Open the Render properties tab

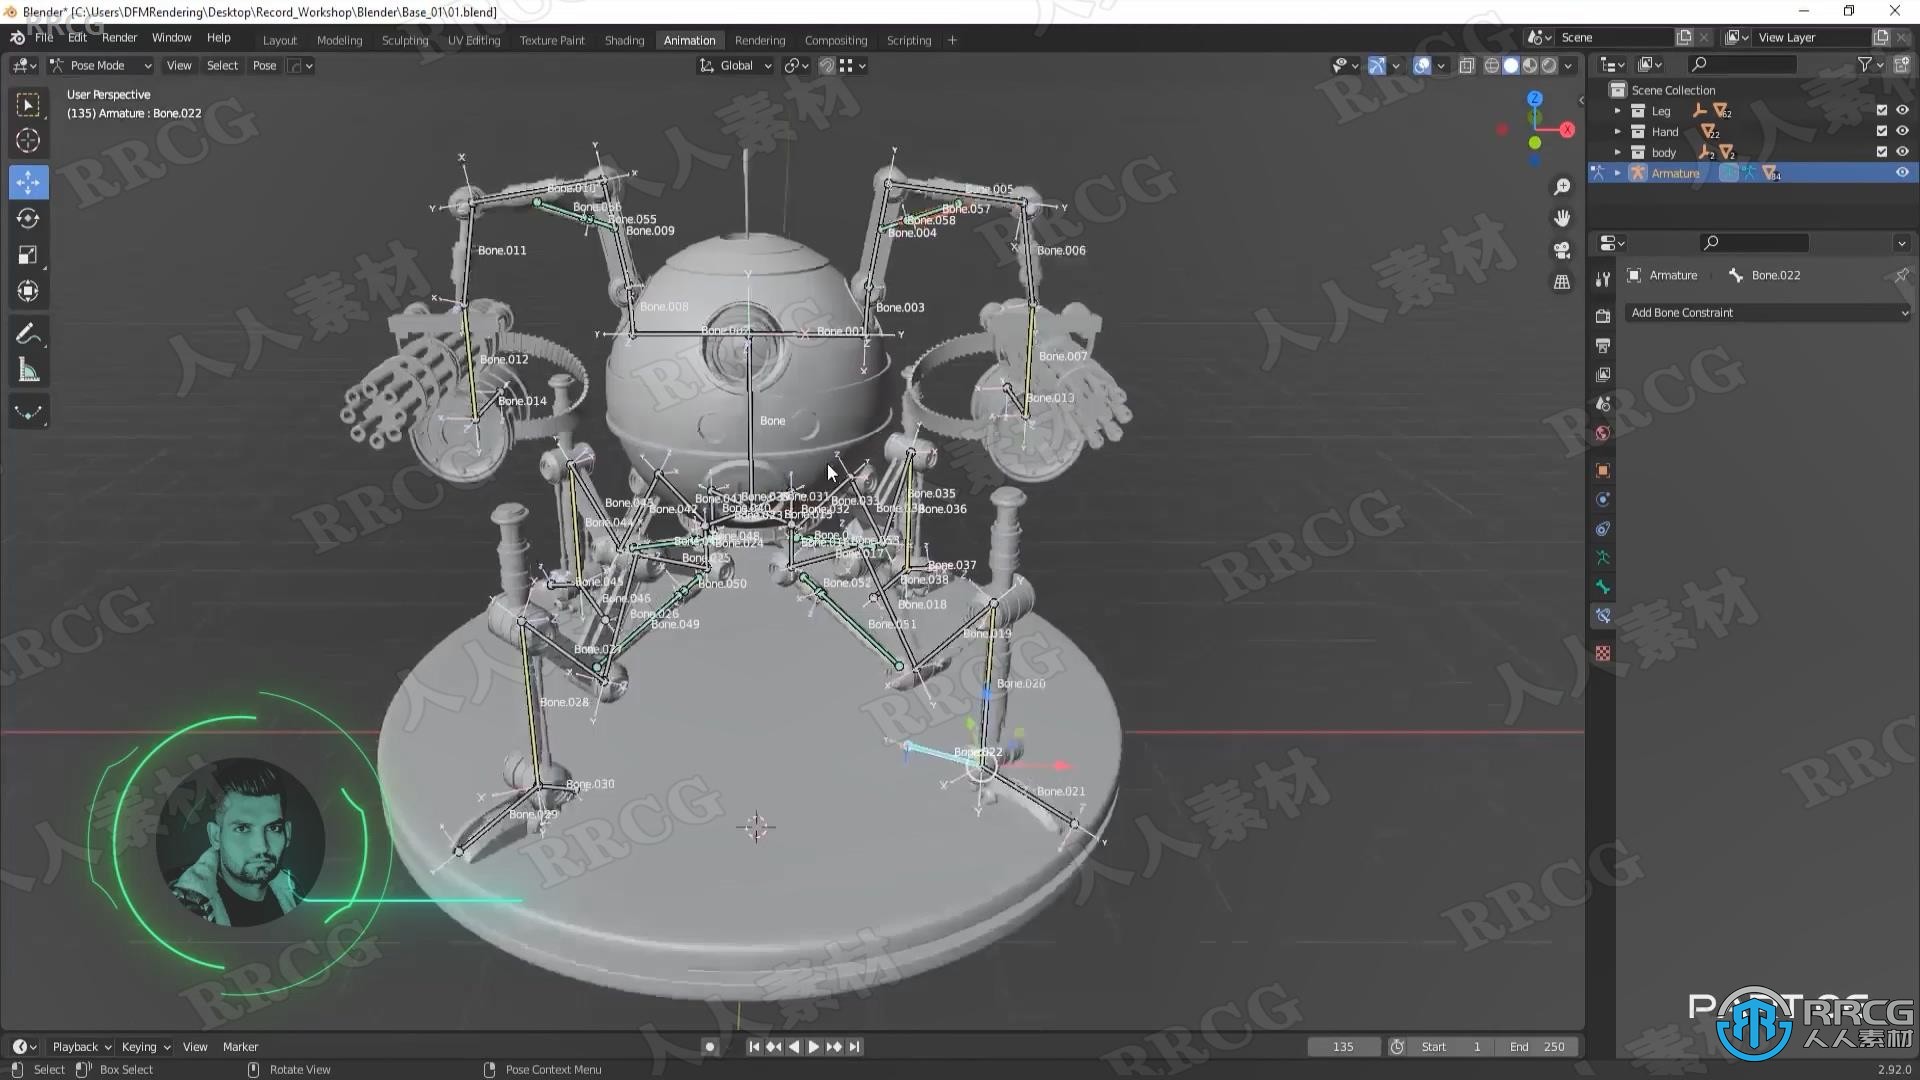(1603, 316)
